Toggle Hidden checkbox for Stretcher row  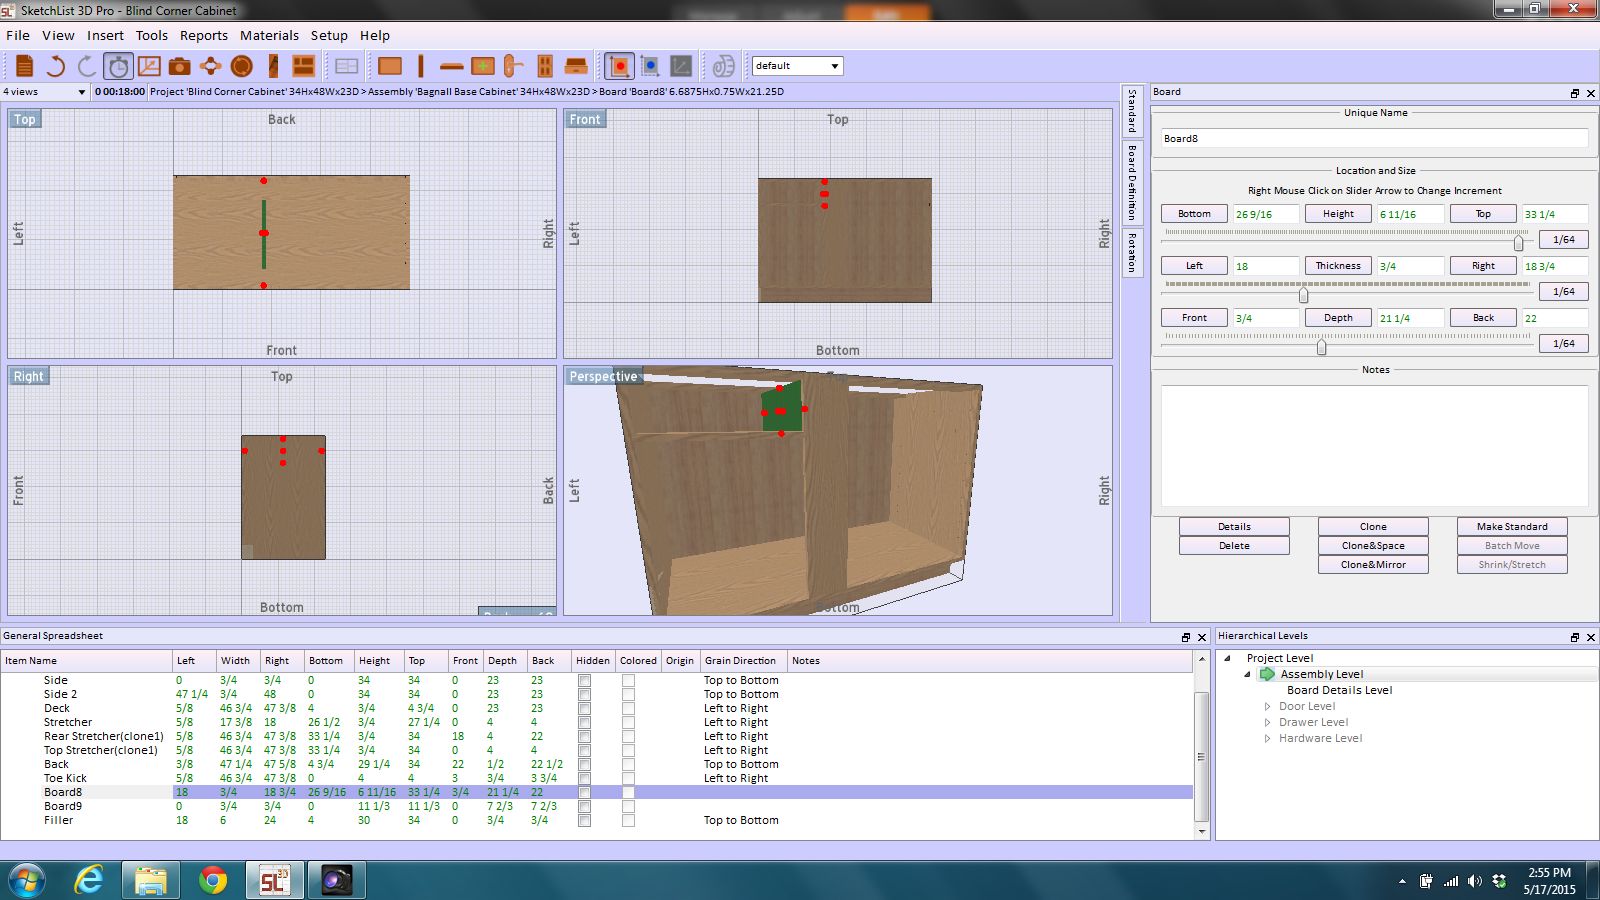584,722
